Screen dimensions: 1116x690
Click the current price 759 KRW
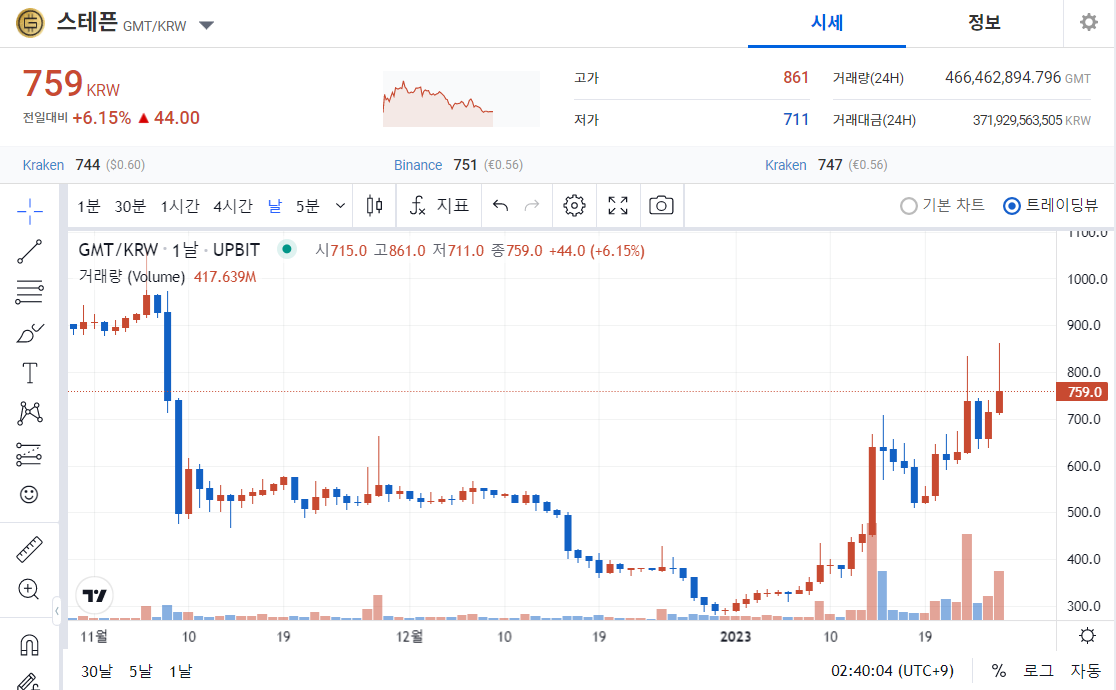pyautogui.click(x=71, y=84)
